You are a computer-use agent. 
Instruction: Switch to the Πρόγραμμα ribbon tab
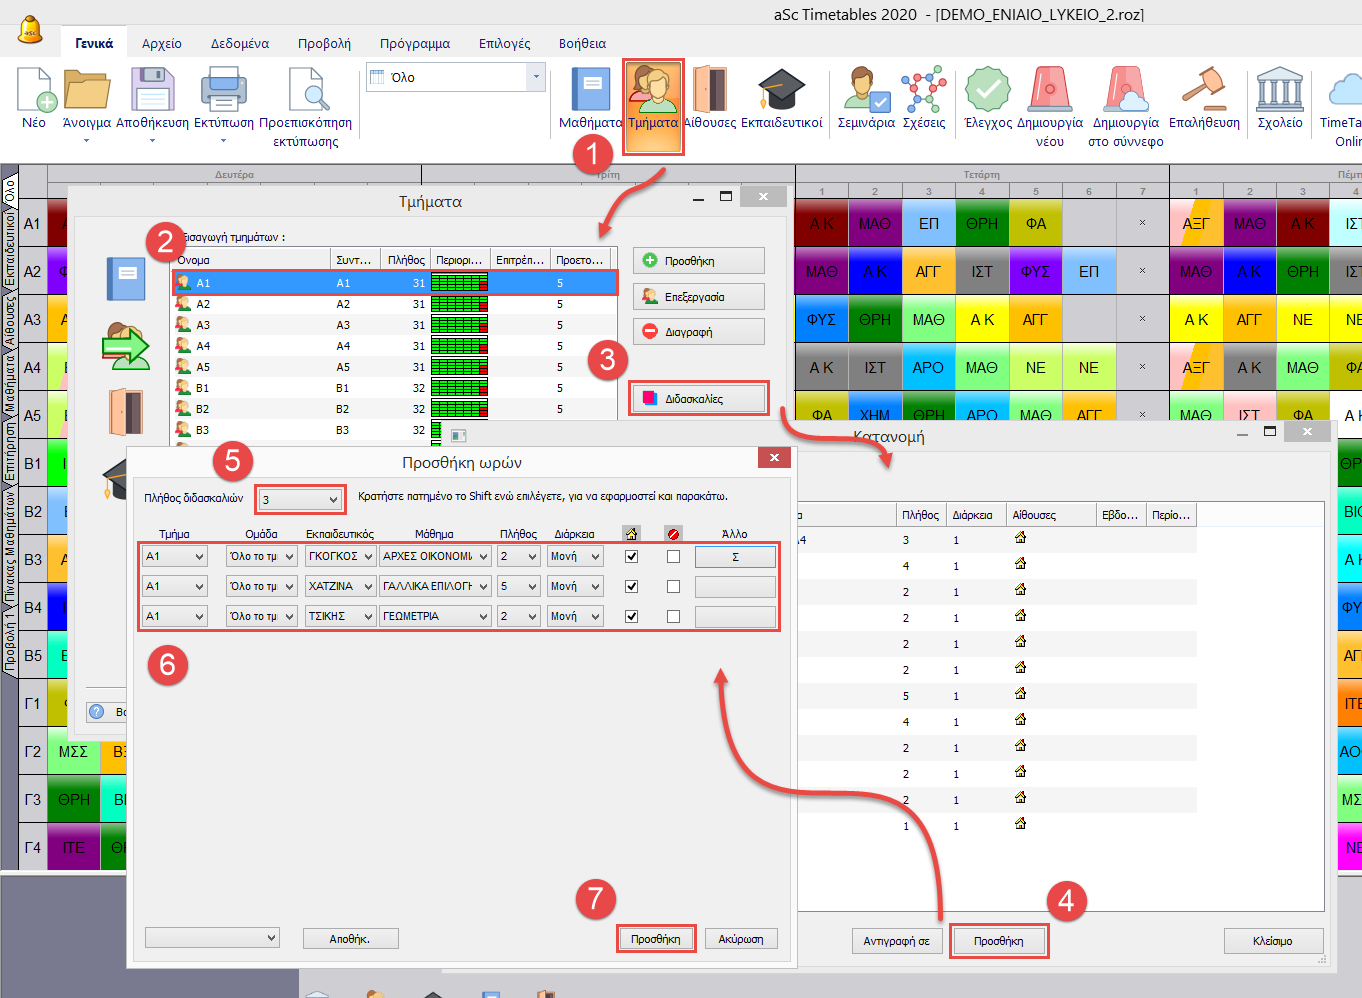(414, 43)
